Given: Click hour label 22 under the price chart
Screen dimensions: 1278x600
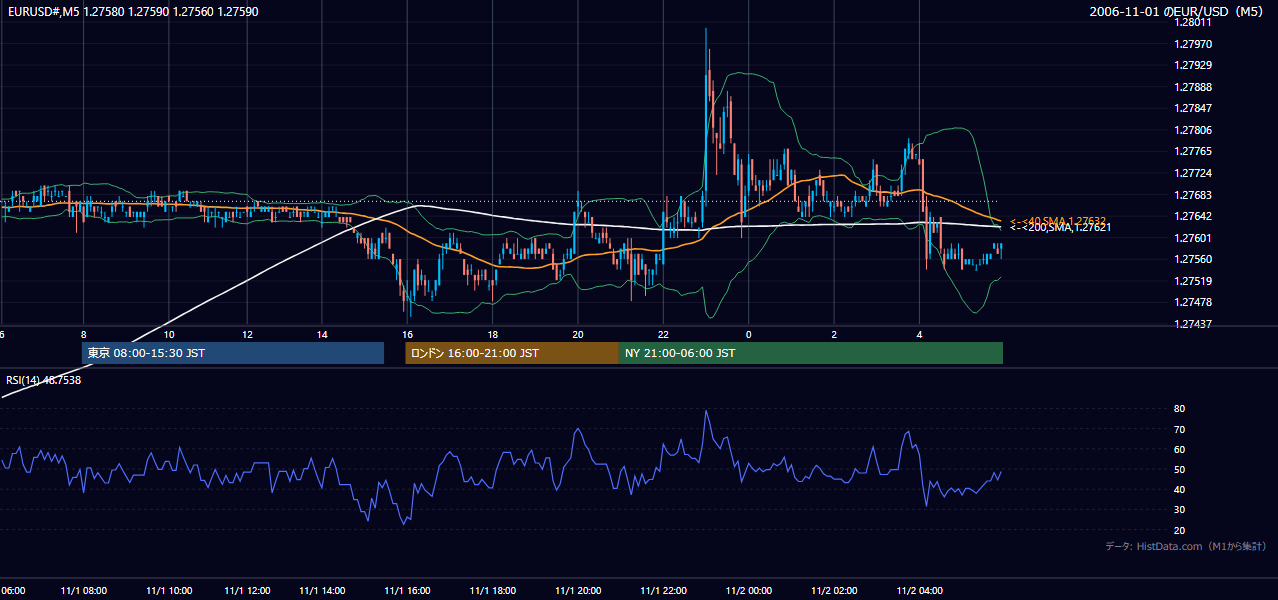Looking at the screenshot, I should click(x=663, y=334).
